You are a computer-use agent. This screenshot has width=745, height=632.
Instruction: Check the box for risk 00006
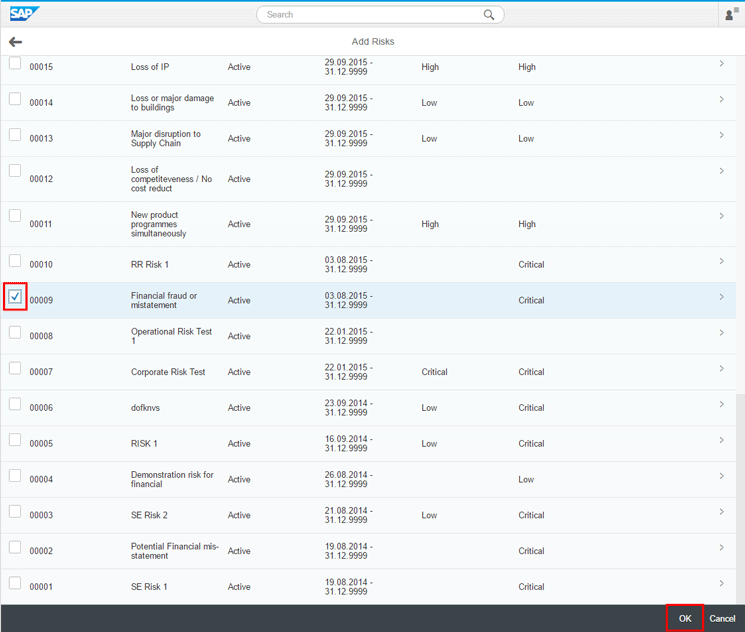click(x=15, y=404)
